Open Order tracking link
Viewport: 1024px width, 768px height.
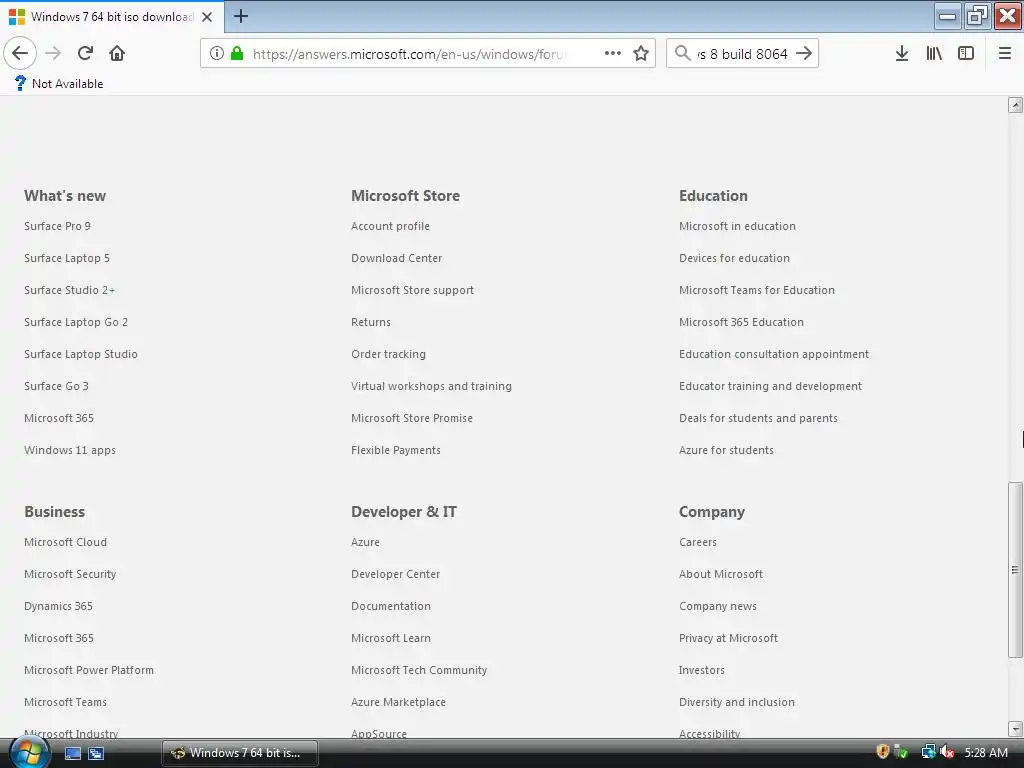[389, 354]
